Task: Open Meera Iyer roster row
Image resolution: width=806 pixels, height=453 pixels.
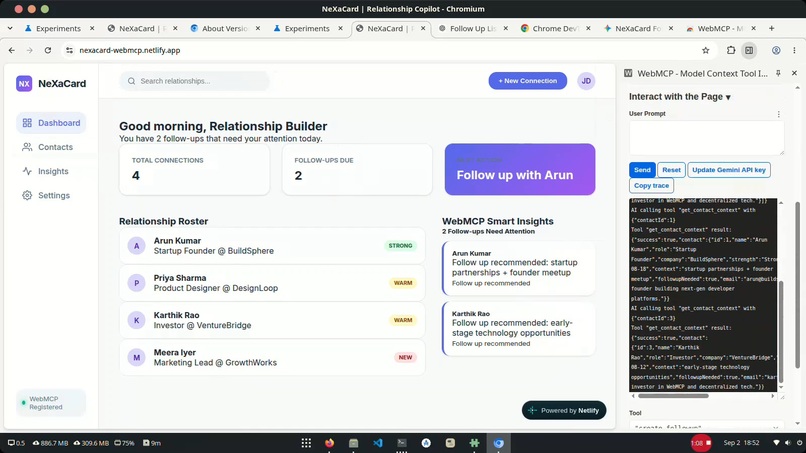Action: (x=272, y=357)
